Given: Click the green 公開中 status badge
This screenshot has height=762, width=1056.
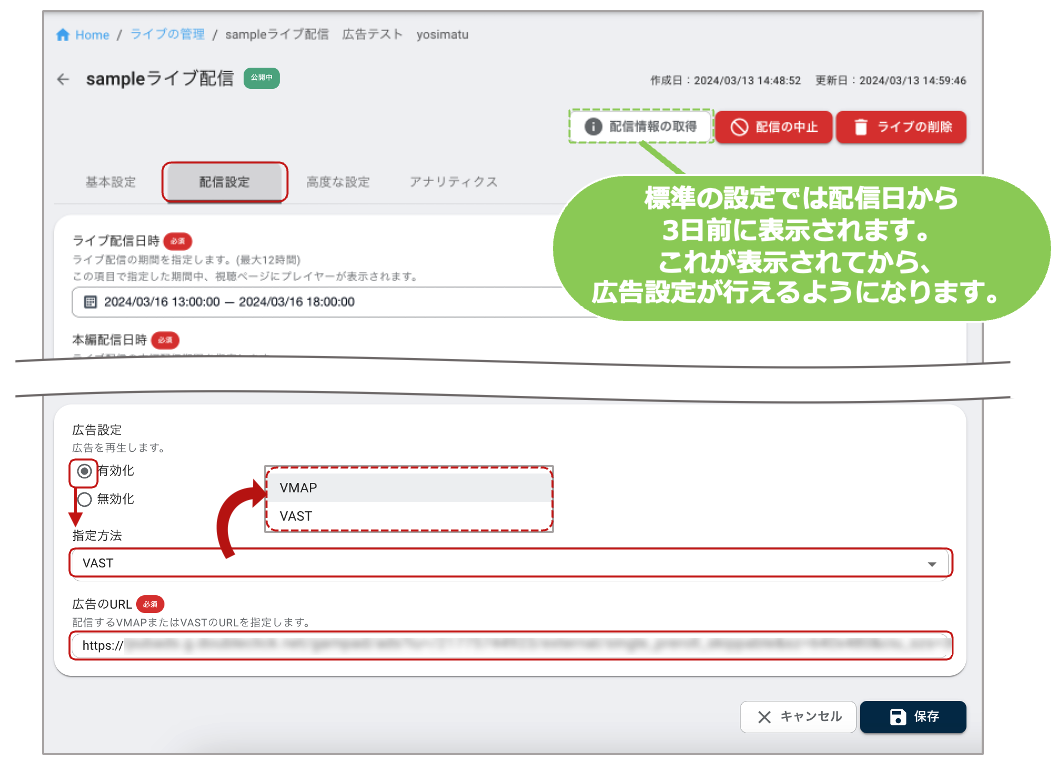Looking at the screenshot, I should point(261,77).
